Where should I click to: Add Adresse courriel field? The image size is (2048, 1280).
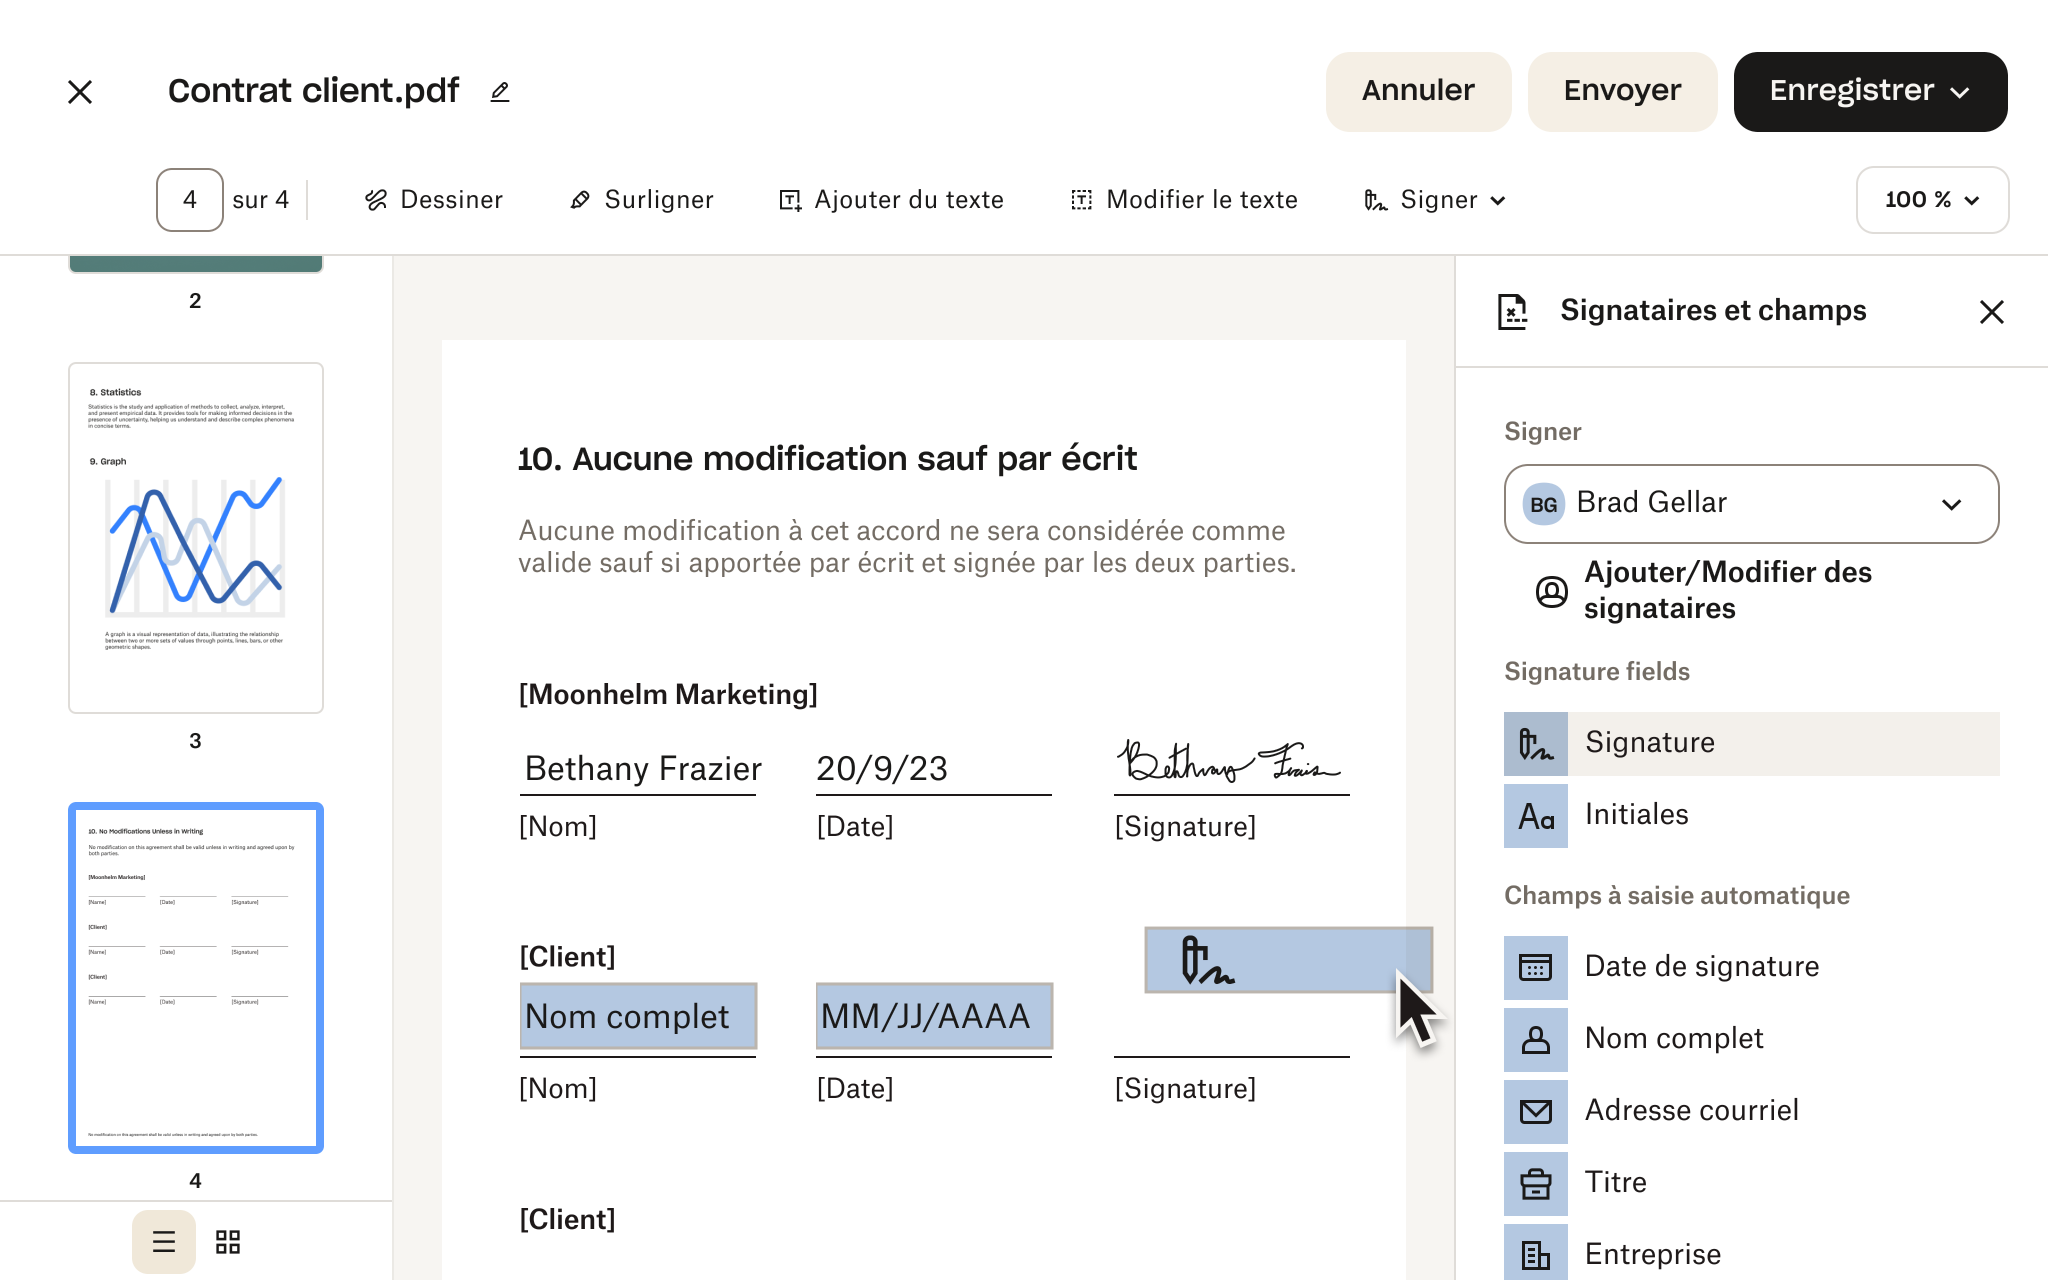coord(1751,1112)
